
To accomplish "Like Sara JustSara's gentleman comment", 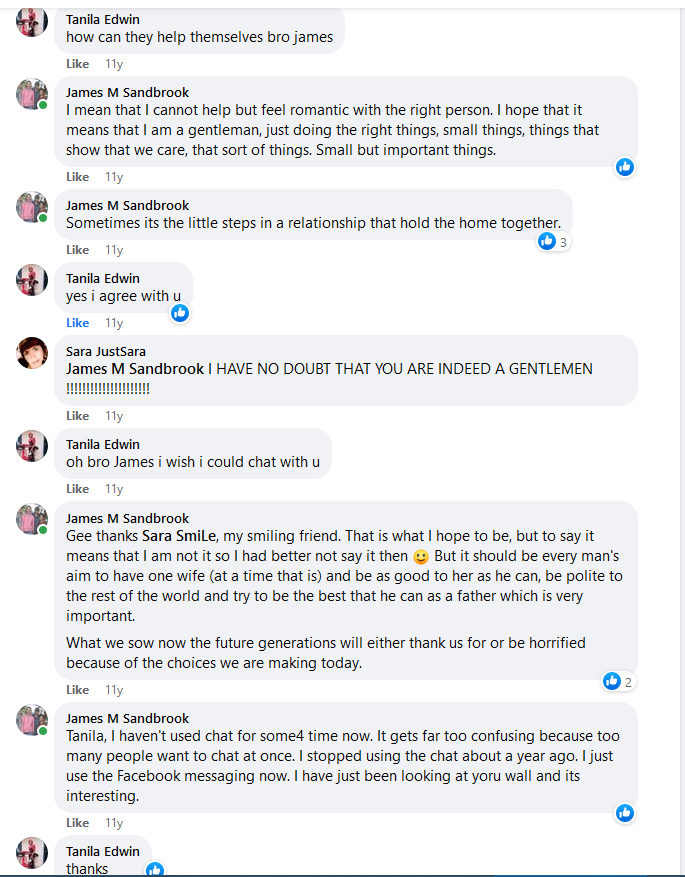I will 77,416.
